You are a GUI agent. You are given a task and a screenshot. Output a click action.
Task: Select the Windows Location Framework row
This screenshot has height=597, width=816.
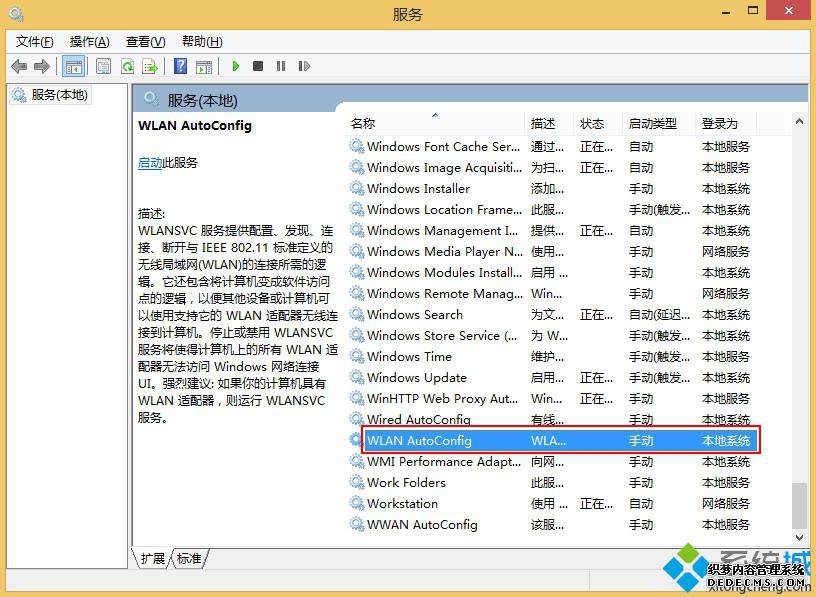point(553,210)
